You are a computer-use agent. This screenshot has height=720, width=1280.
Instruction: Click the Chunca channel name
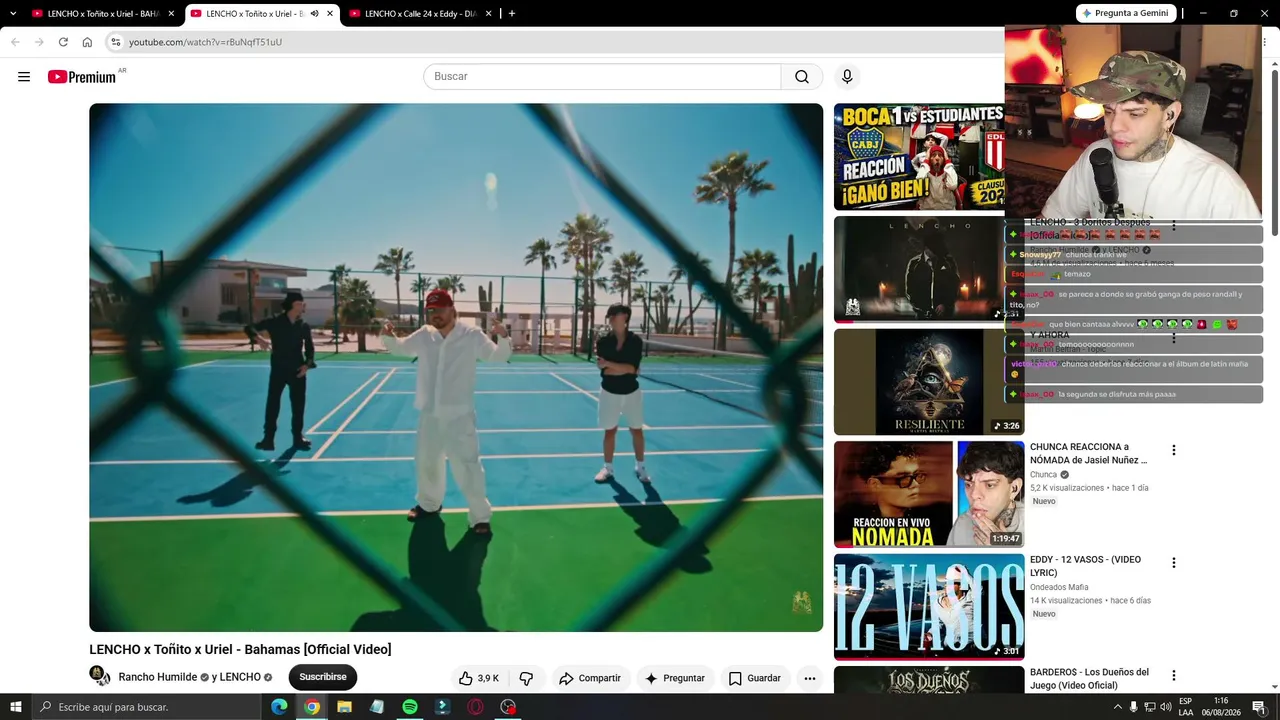(x=1043, y=475)
